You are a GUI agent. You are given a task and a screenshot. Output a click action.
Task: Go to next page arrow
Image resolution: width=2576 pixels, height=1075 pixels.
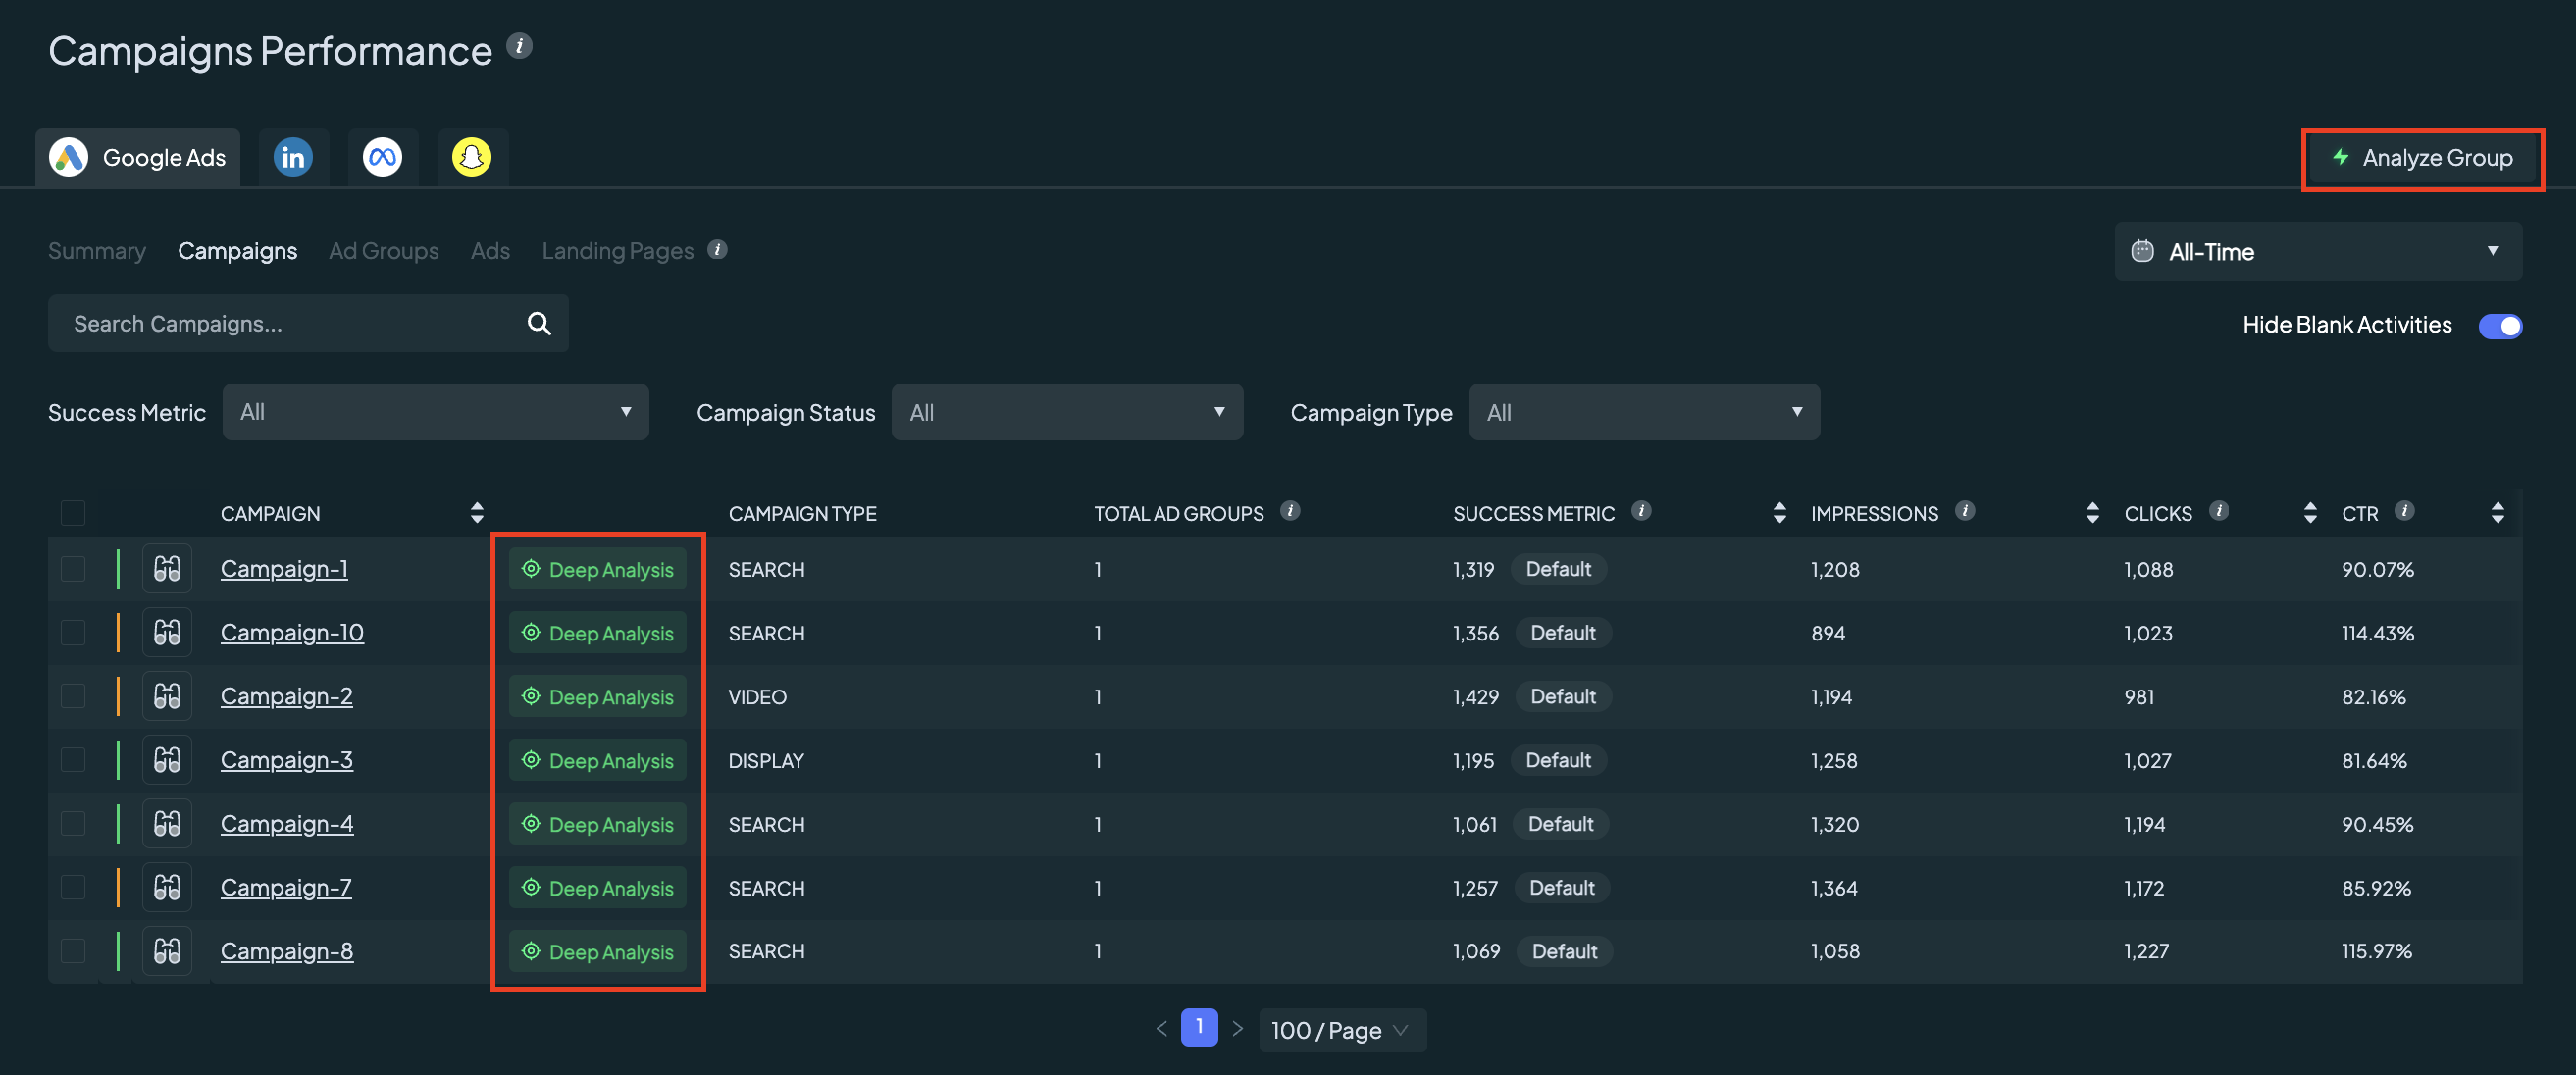click(x=1238, y=1029)
